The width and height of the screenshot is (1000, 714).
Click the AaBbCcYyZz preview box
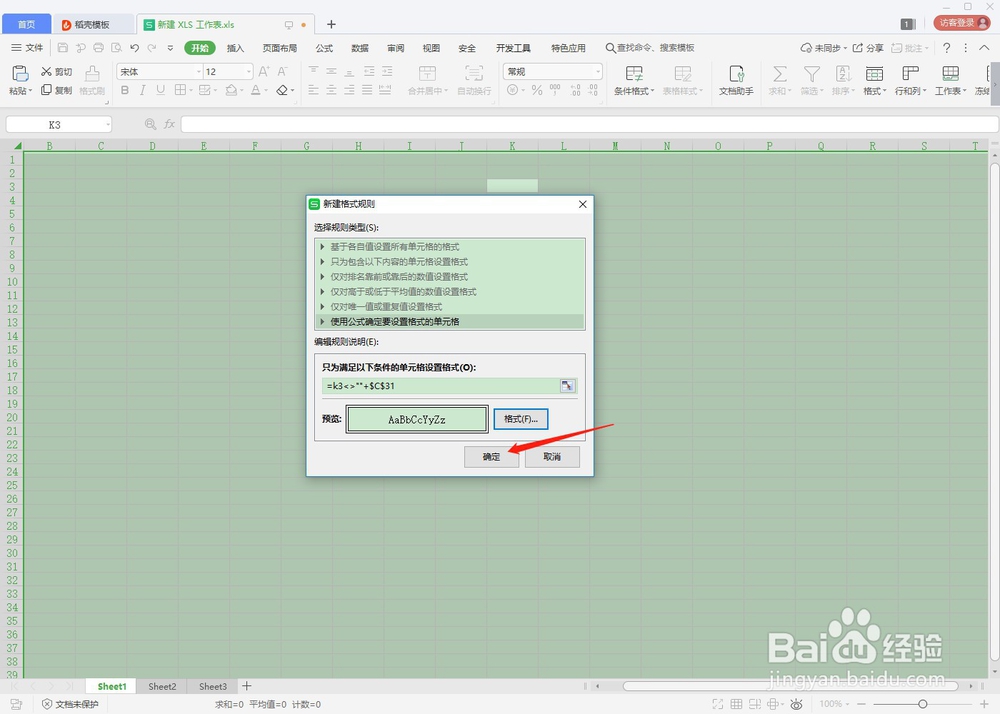[x=417, y=419]
